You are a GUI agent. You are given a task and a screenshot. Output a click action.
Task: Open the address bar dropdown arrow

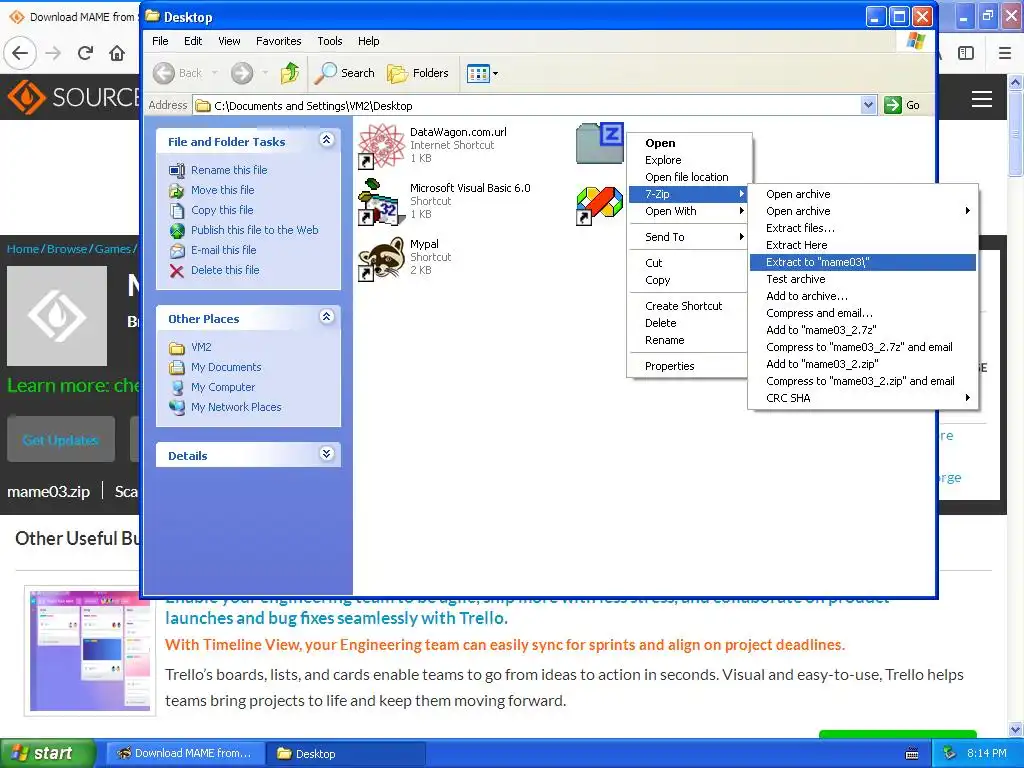pos(868,105)
